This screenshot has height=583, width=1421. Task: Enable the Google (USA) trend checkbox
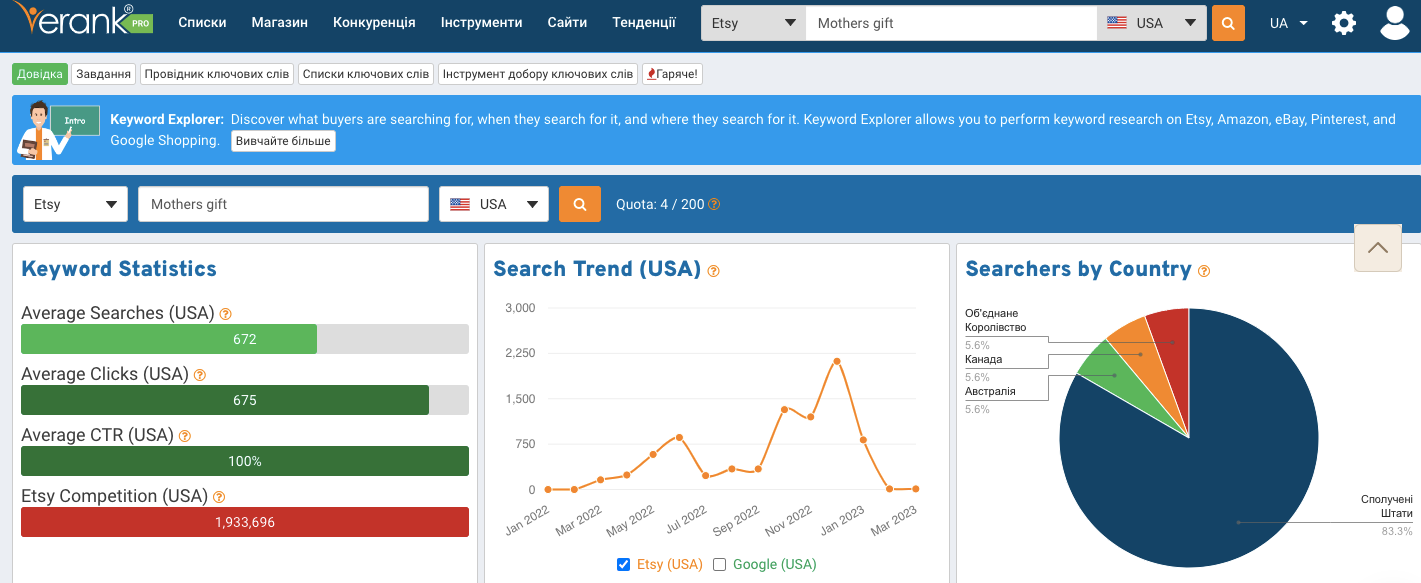coord(719,564)
